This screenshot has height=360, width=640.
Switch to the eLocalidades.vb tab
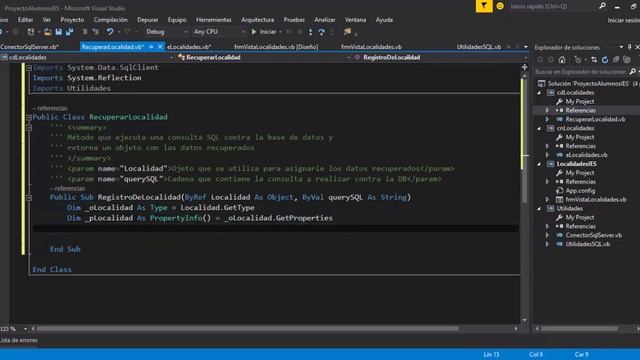pos(189,47)
